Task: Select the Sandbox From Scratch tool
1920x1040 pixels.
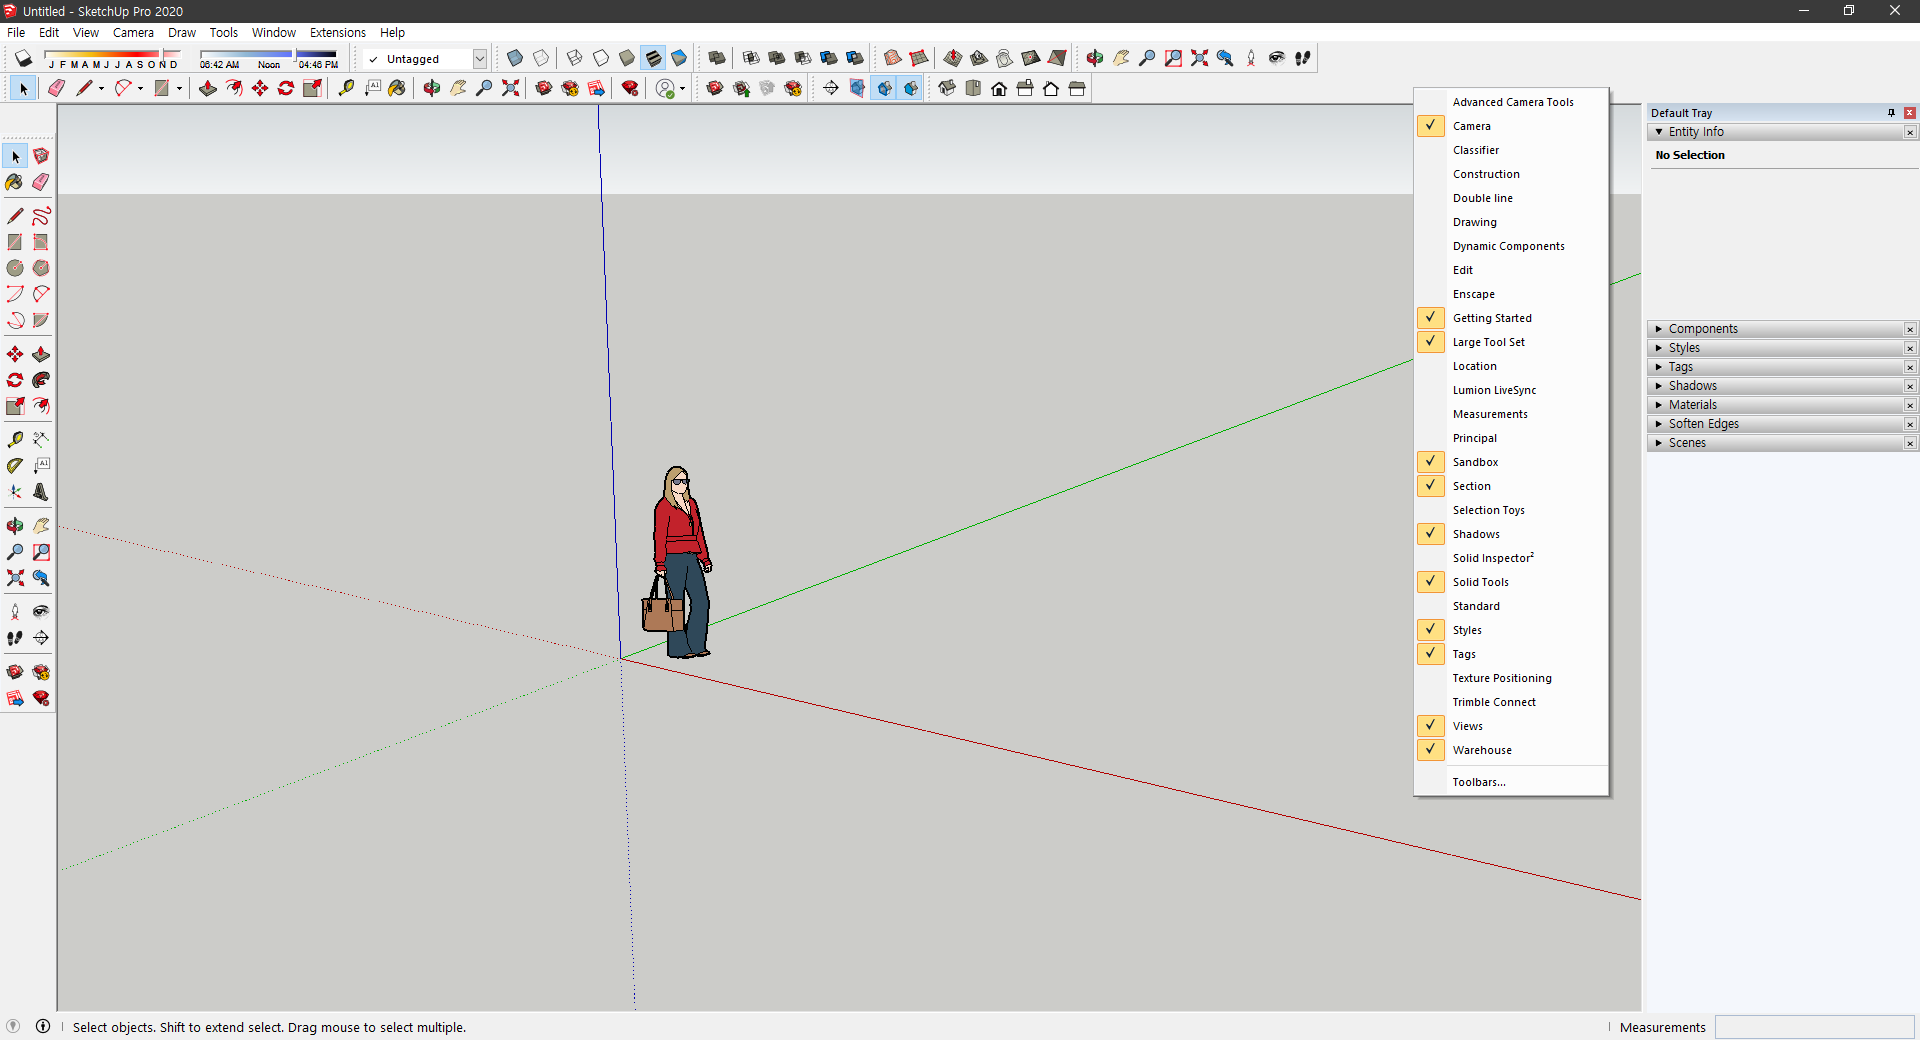Action: [x=919, y=58]
